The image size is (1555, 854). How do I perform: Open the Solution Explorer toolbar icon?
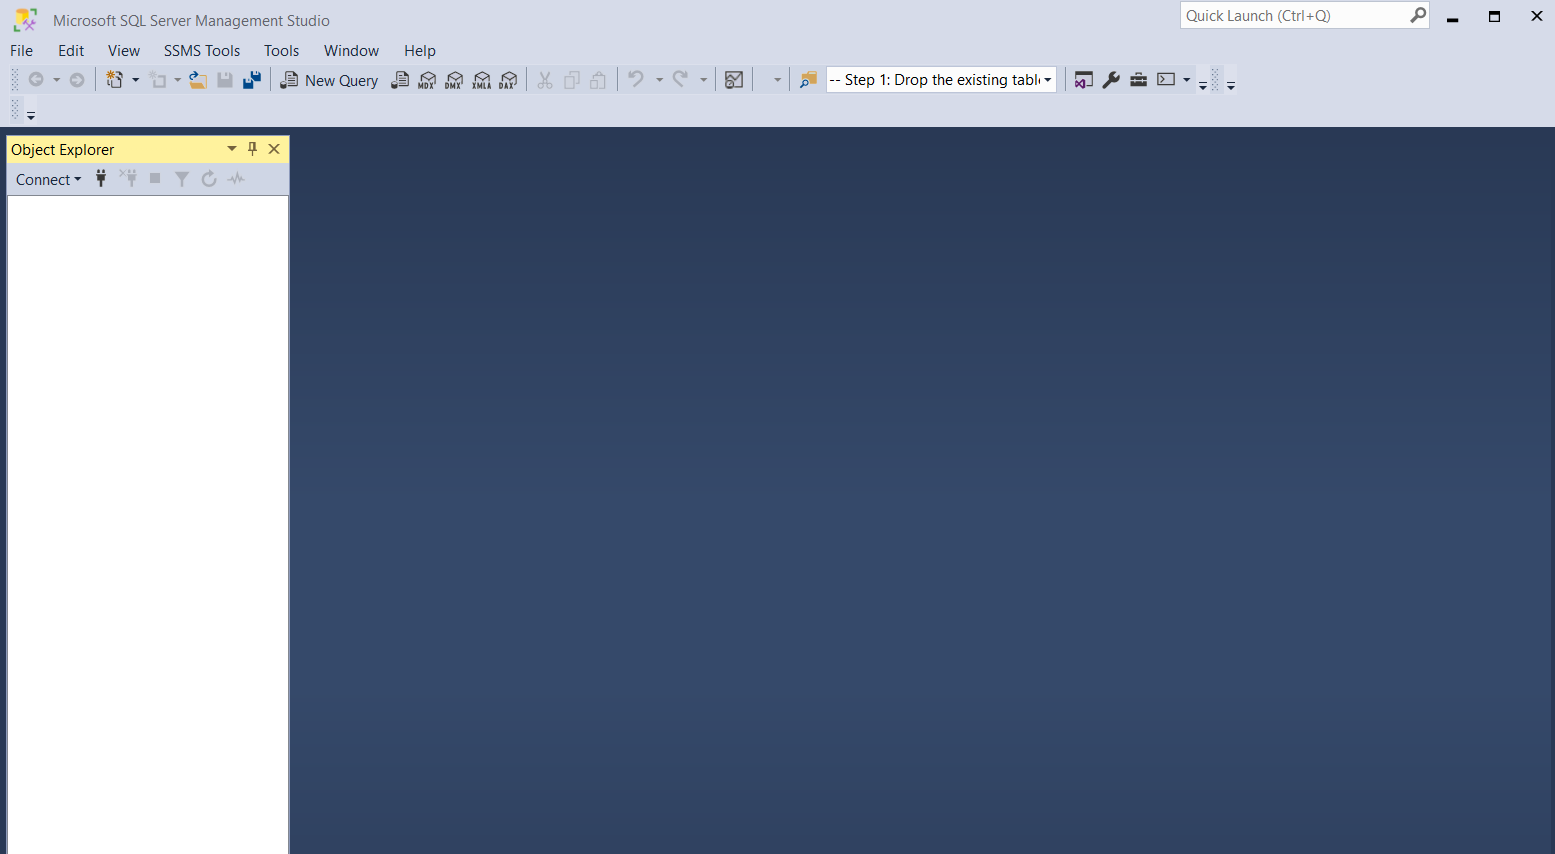(x=1083, y=80)
